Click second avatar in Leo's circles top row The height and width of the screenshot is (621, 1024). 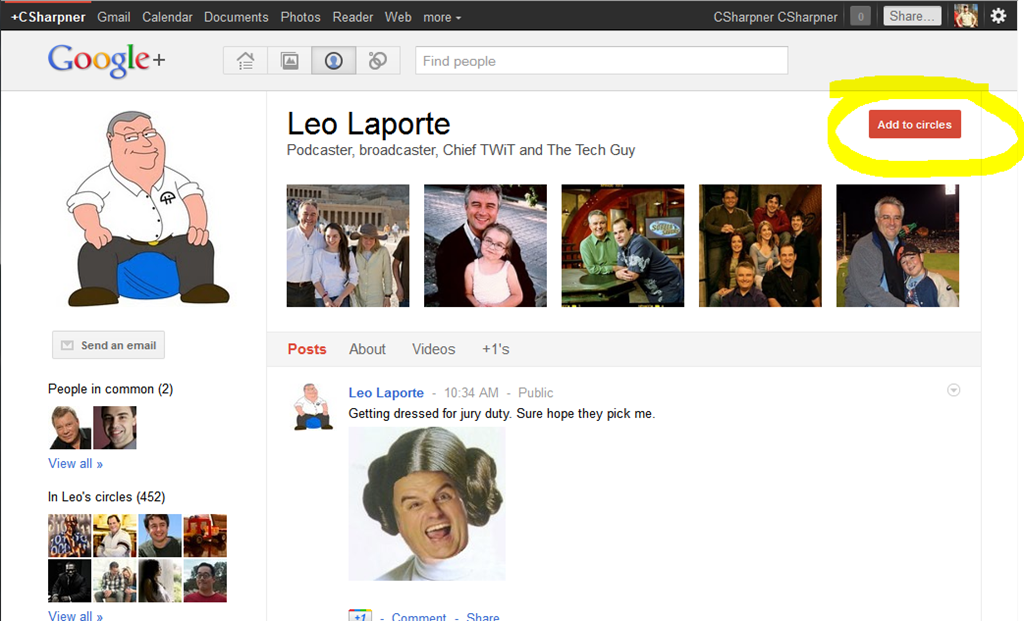pyautogui.click(x=115, y=535)
